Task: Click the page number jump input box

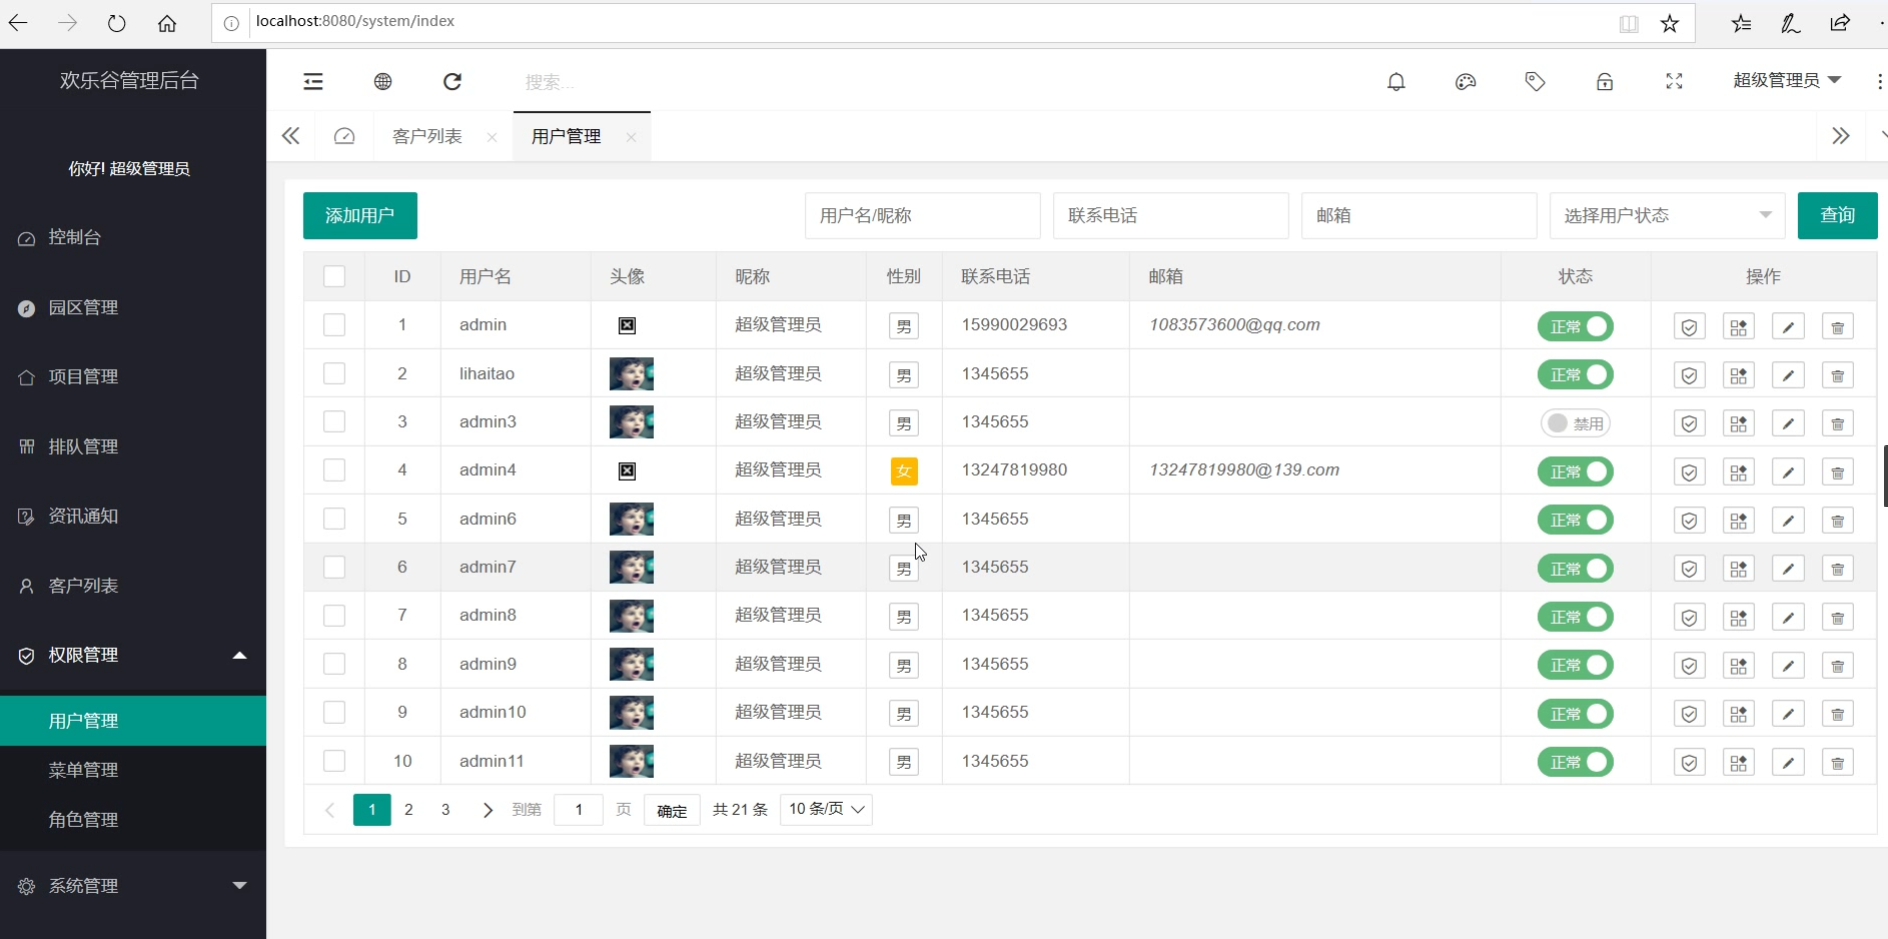Action: click(x=578, y=809)
